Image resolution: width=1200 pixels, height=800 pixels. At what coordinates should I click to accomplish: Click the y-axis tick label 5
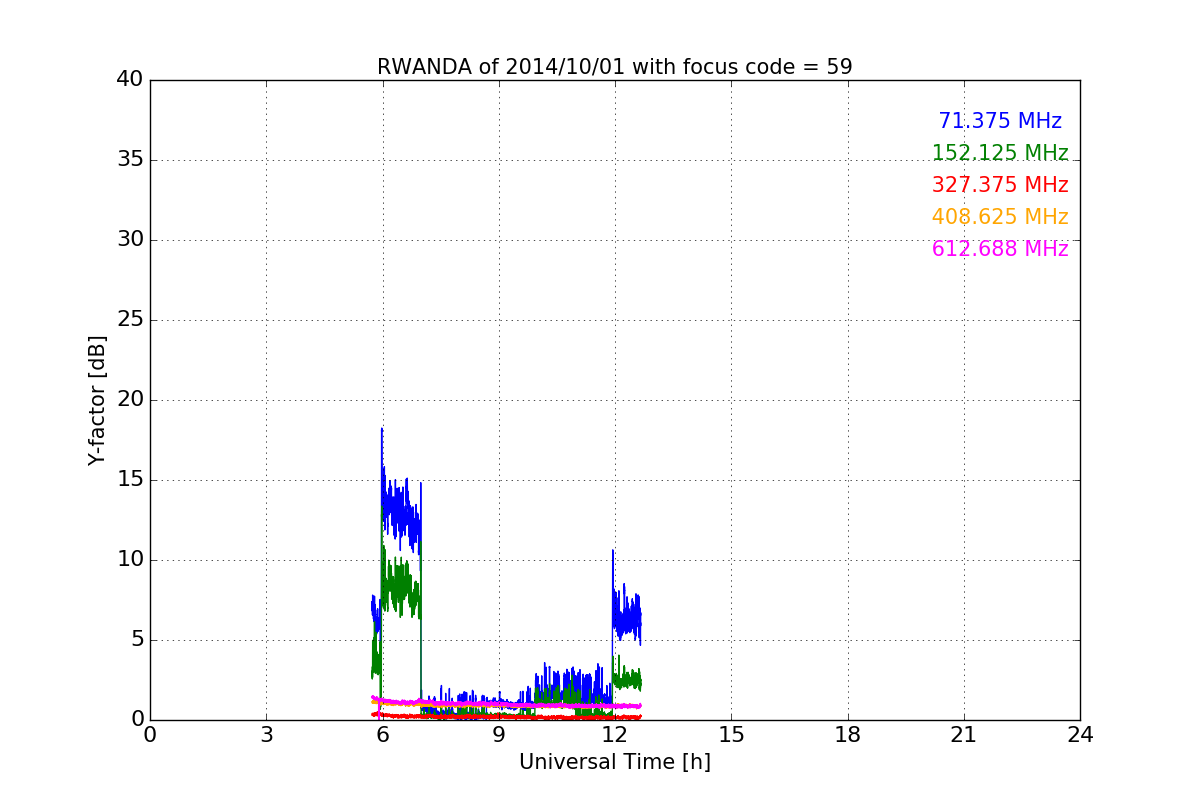pos(136,640)
